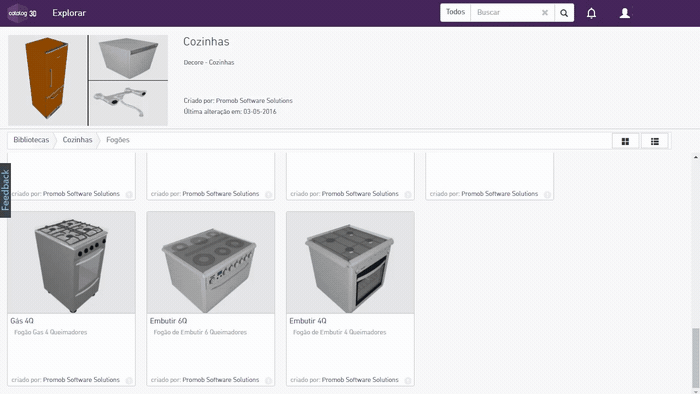The height and width of the screenshot is (394, 700).
Task: Clear the search field with X
Action: click(x=545, y=12)
